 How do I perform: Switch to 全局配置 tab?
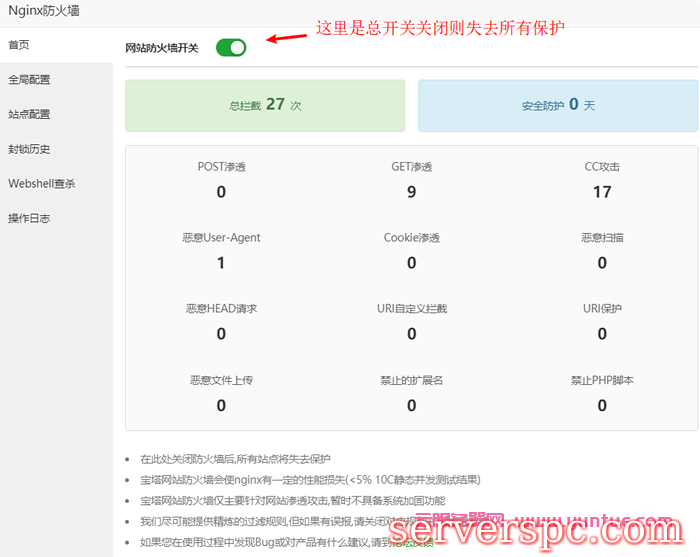[30, 80]
